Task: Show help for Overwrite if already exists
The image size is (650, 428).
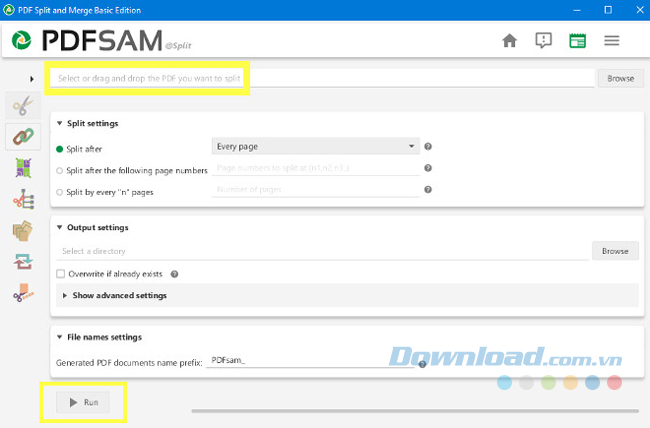Action: point(175,274)
